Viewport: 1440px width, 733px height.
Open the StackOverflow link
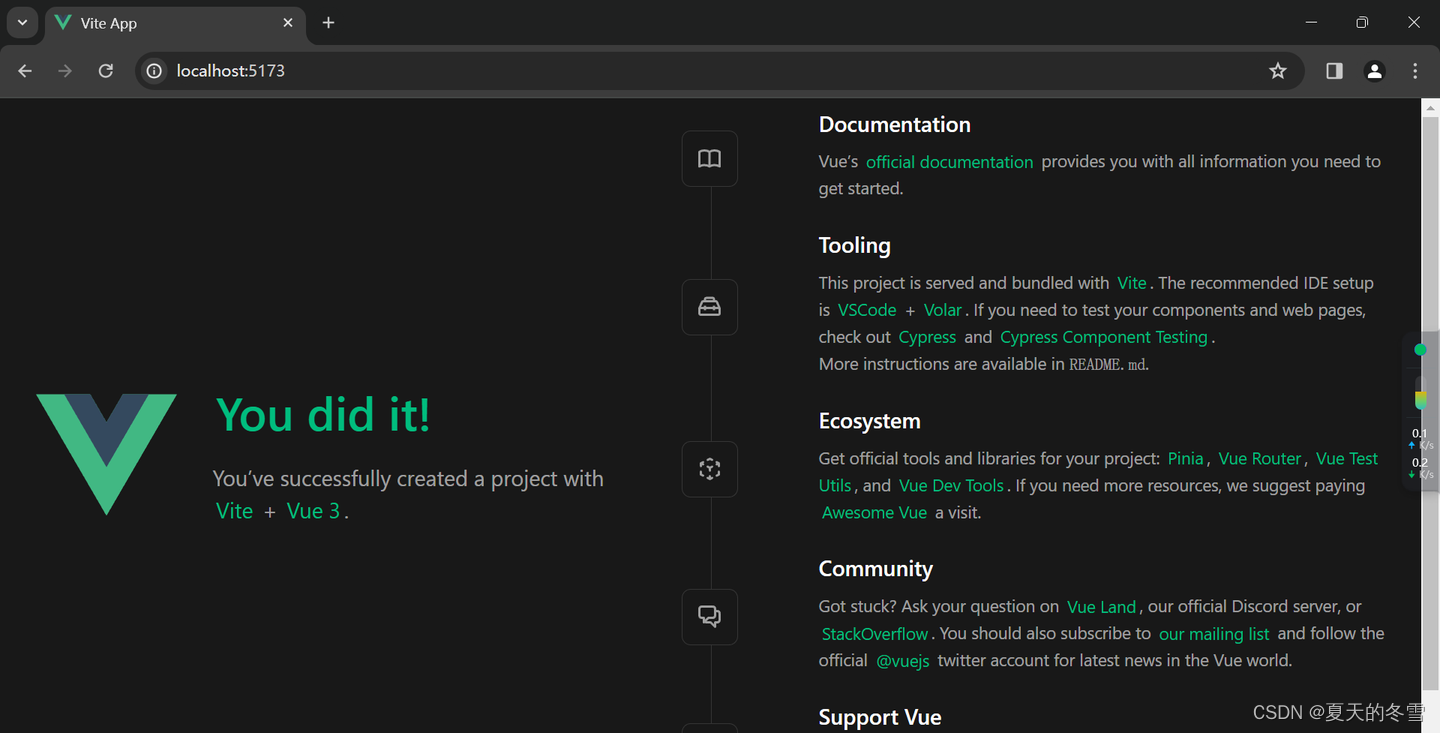coord(875,634)
